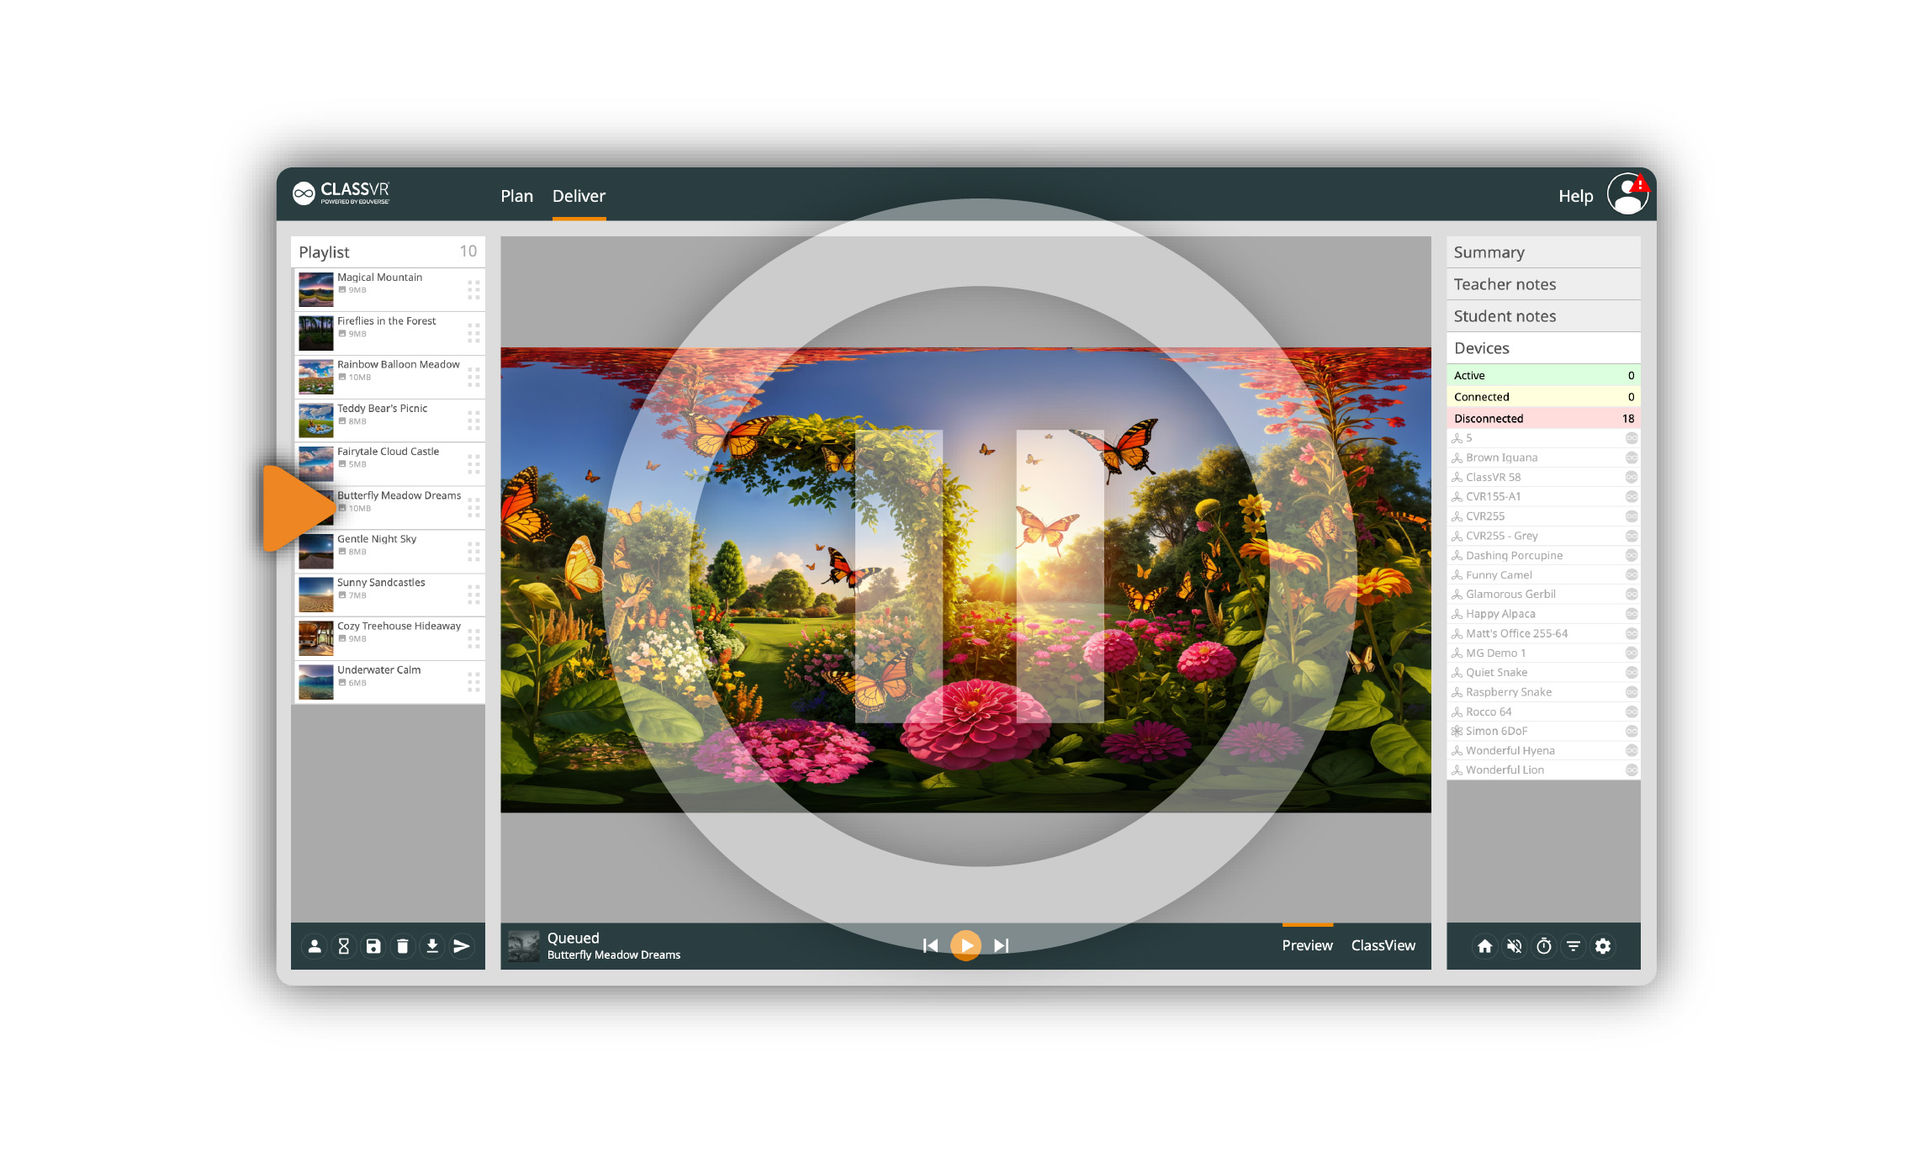Toggle the status circle for Happy Alpaca
1920x1153 pixels.
(1631, 614)
